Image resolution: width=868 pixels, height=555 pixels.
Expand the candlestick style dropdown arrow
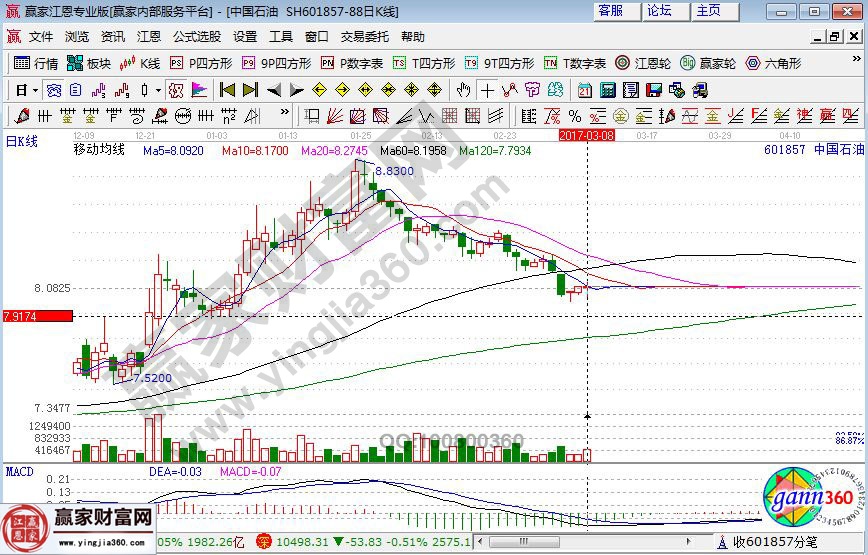[158, 89]
